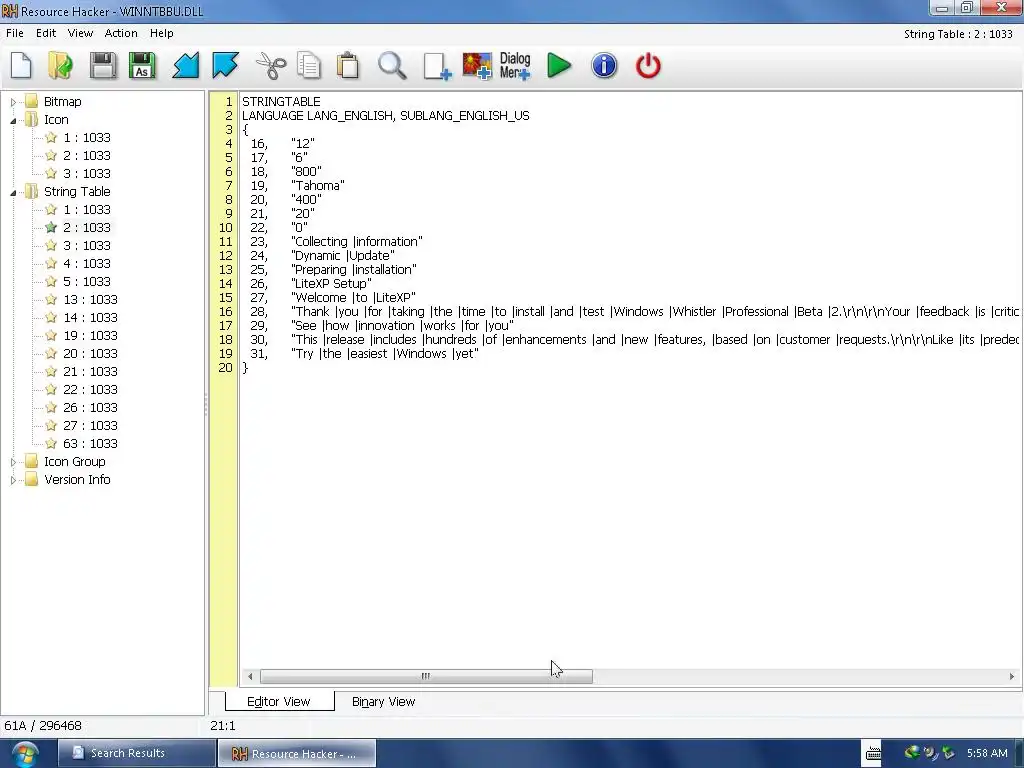Screen dimensions: 1024x768
Task: Click the editor scrollbar right arrow
Action: 1012,677
